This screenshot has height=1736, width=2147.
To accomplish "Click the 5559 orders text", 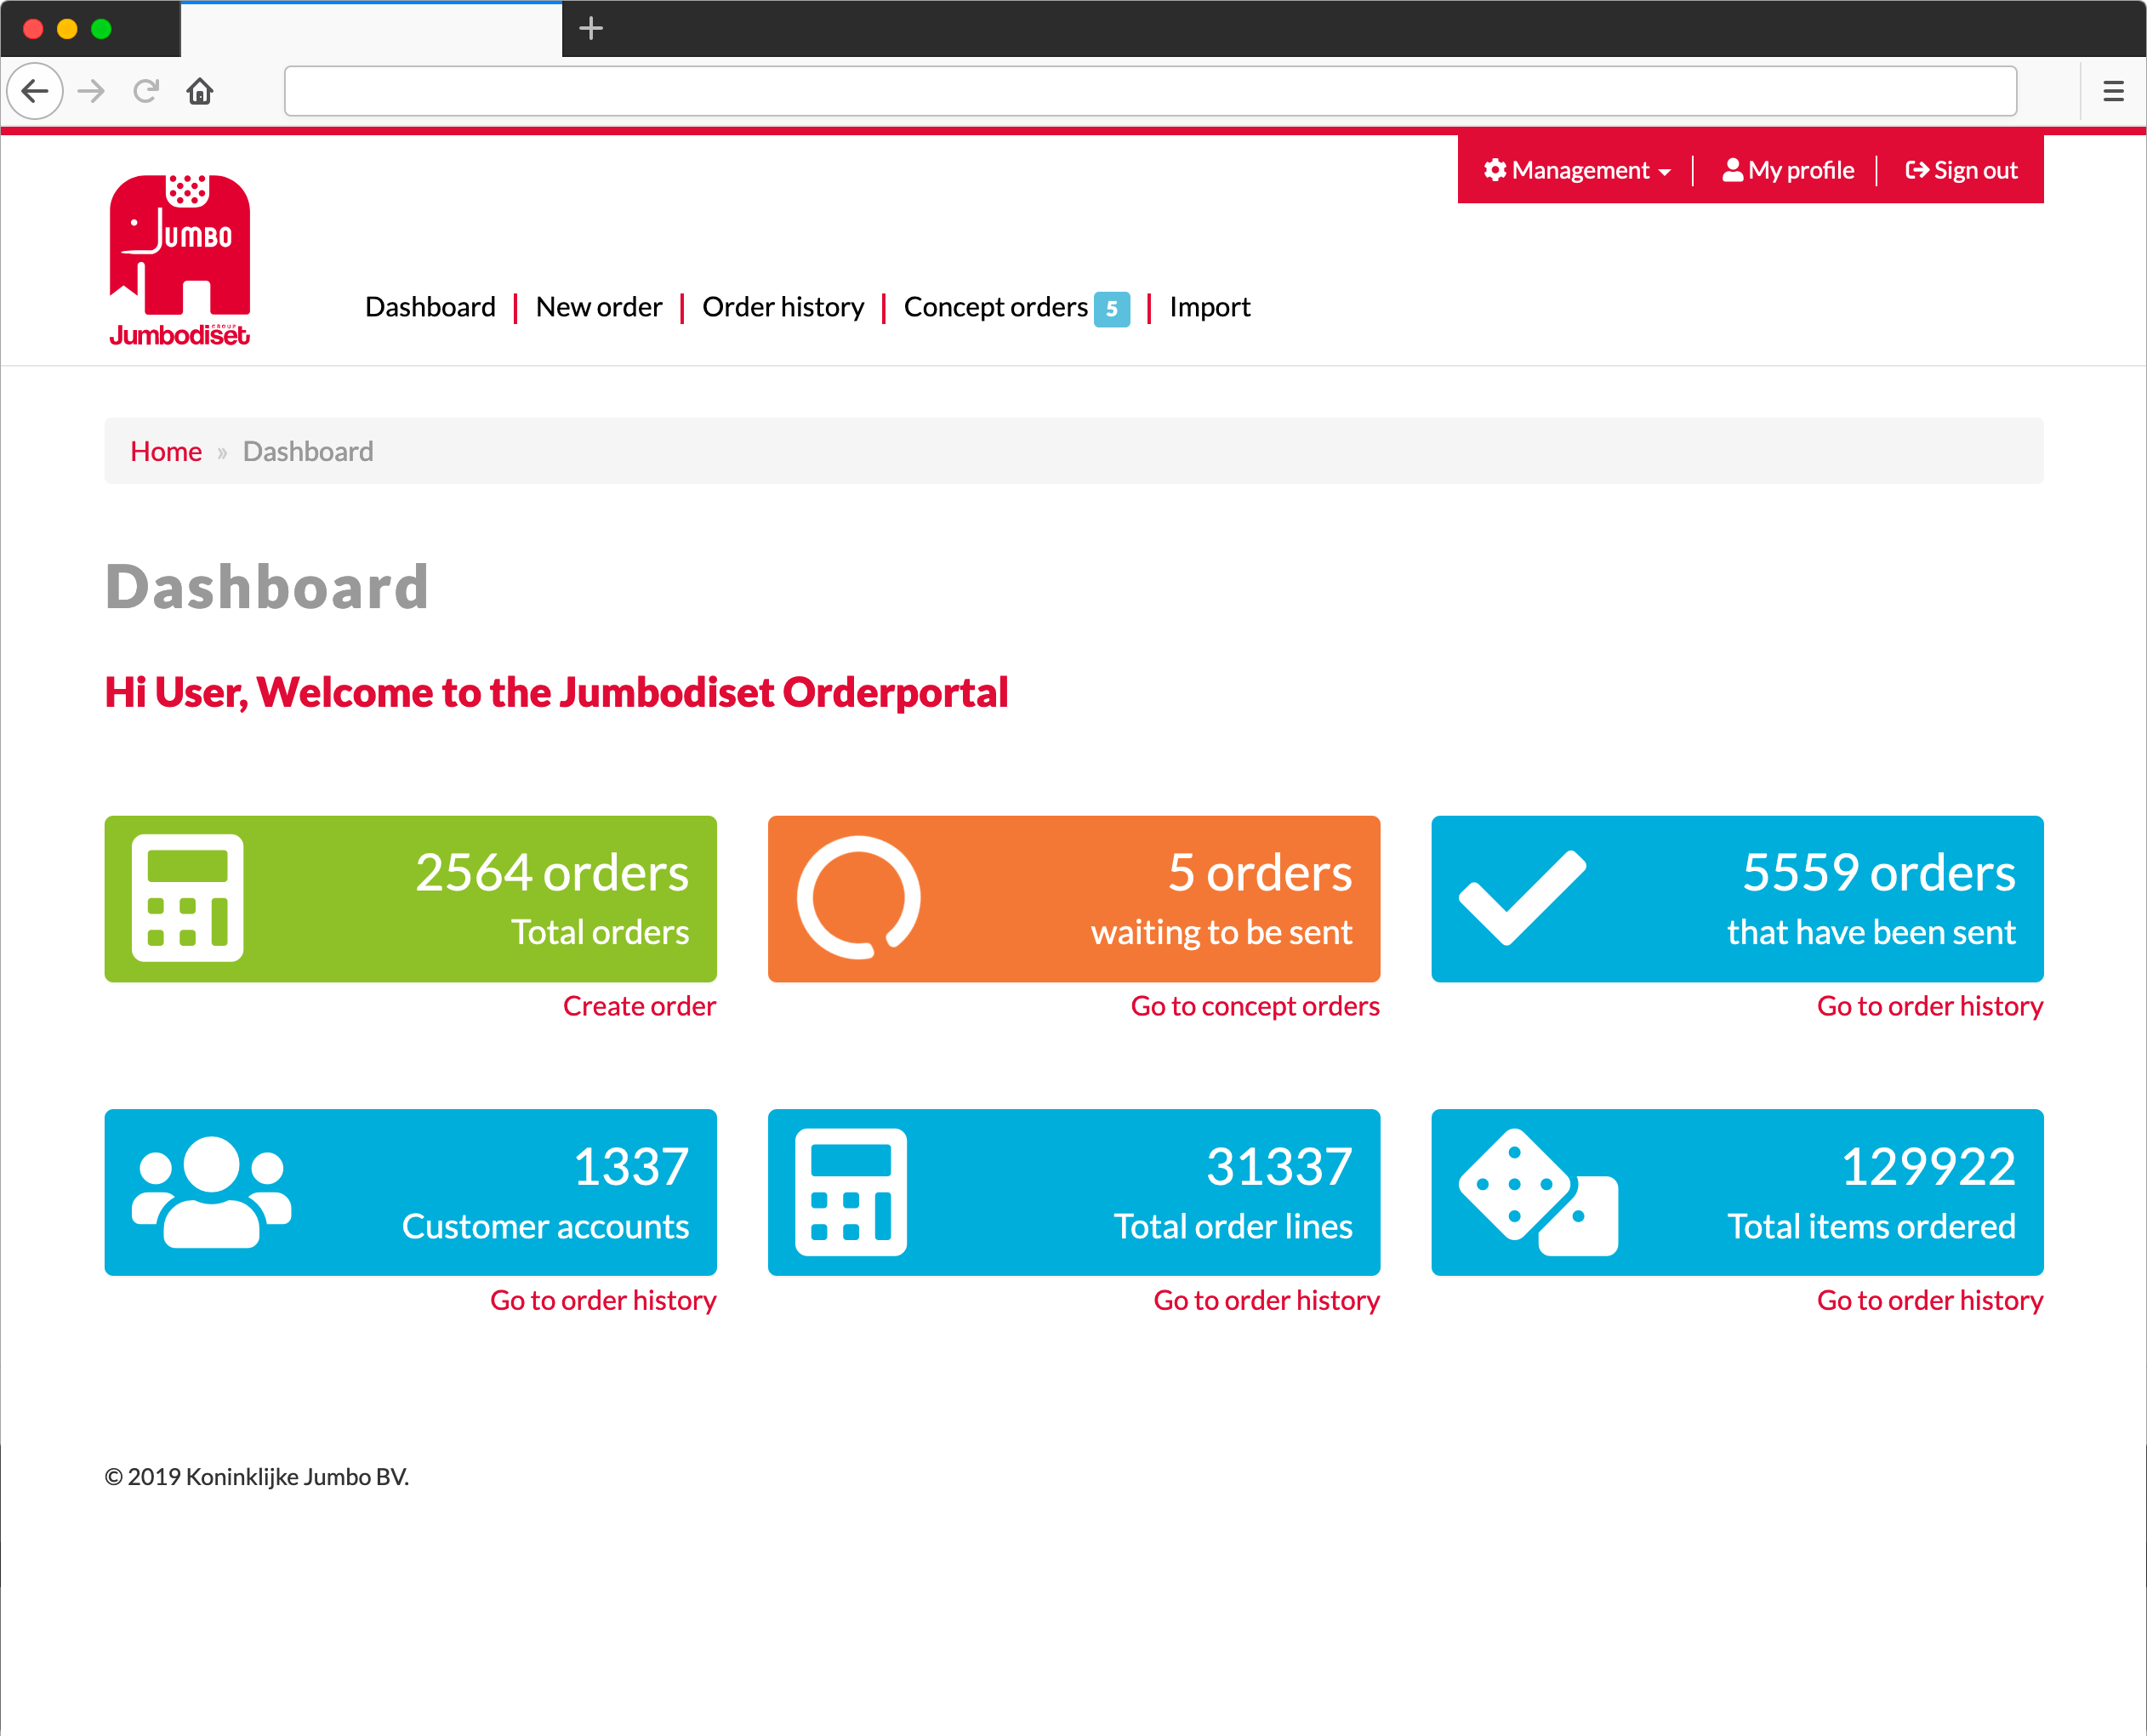I will pos(1879,873).
